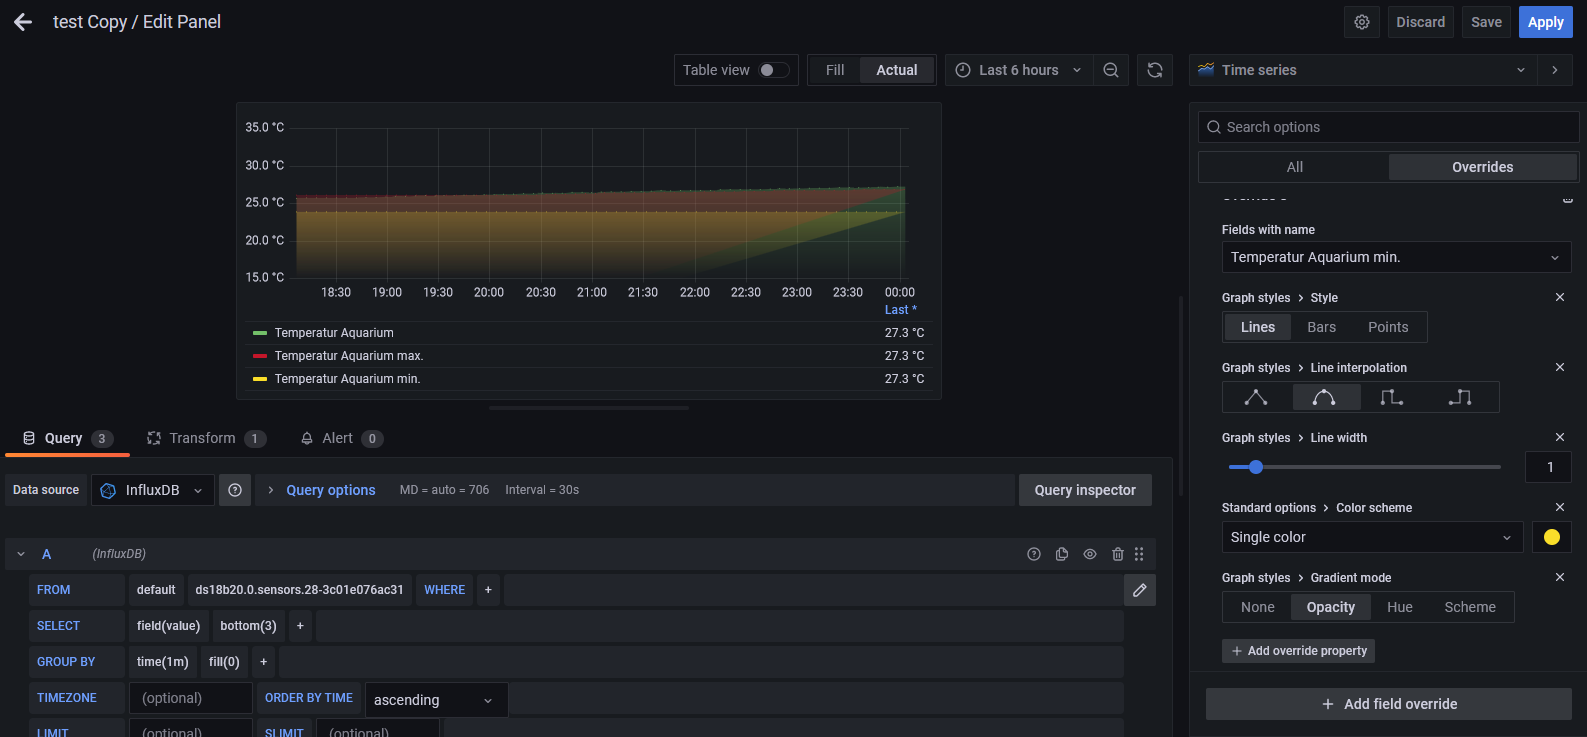Open the Last 6 hours time picker
The width and height of the screenshot is (1587, 737).
tap(1018, 70)
